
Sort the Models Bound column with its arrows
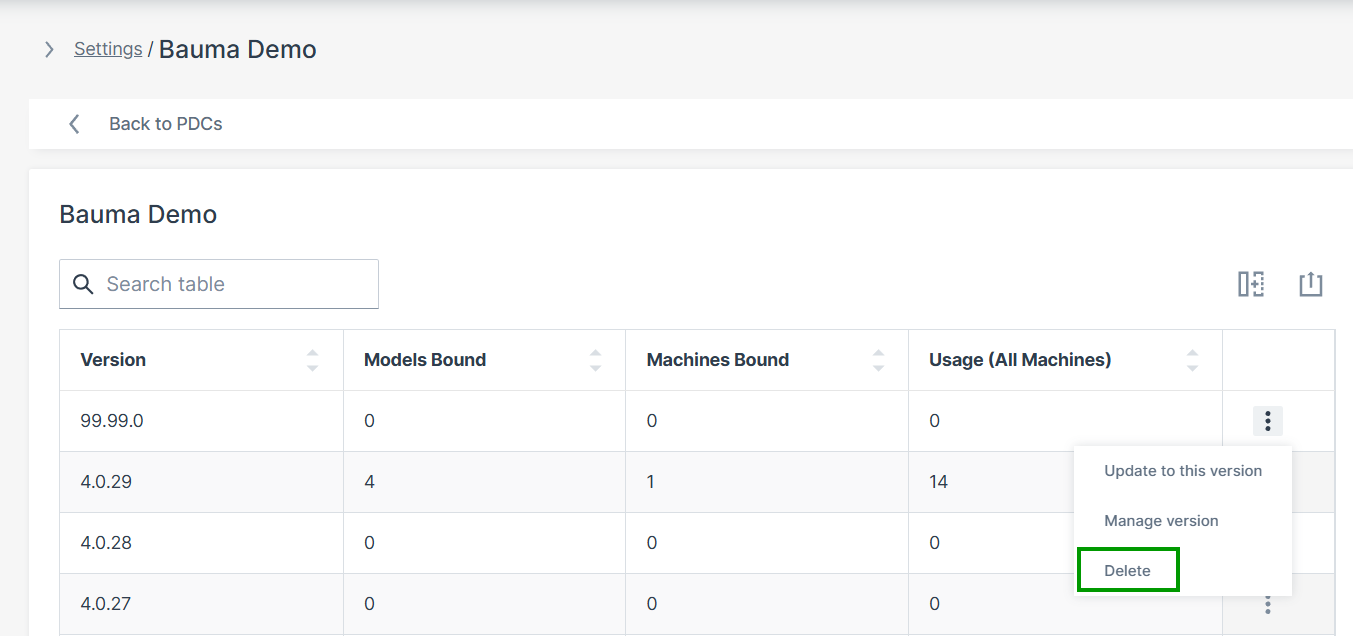595,360
